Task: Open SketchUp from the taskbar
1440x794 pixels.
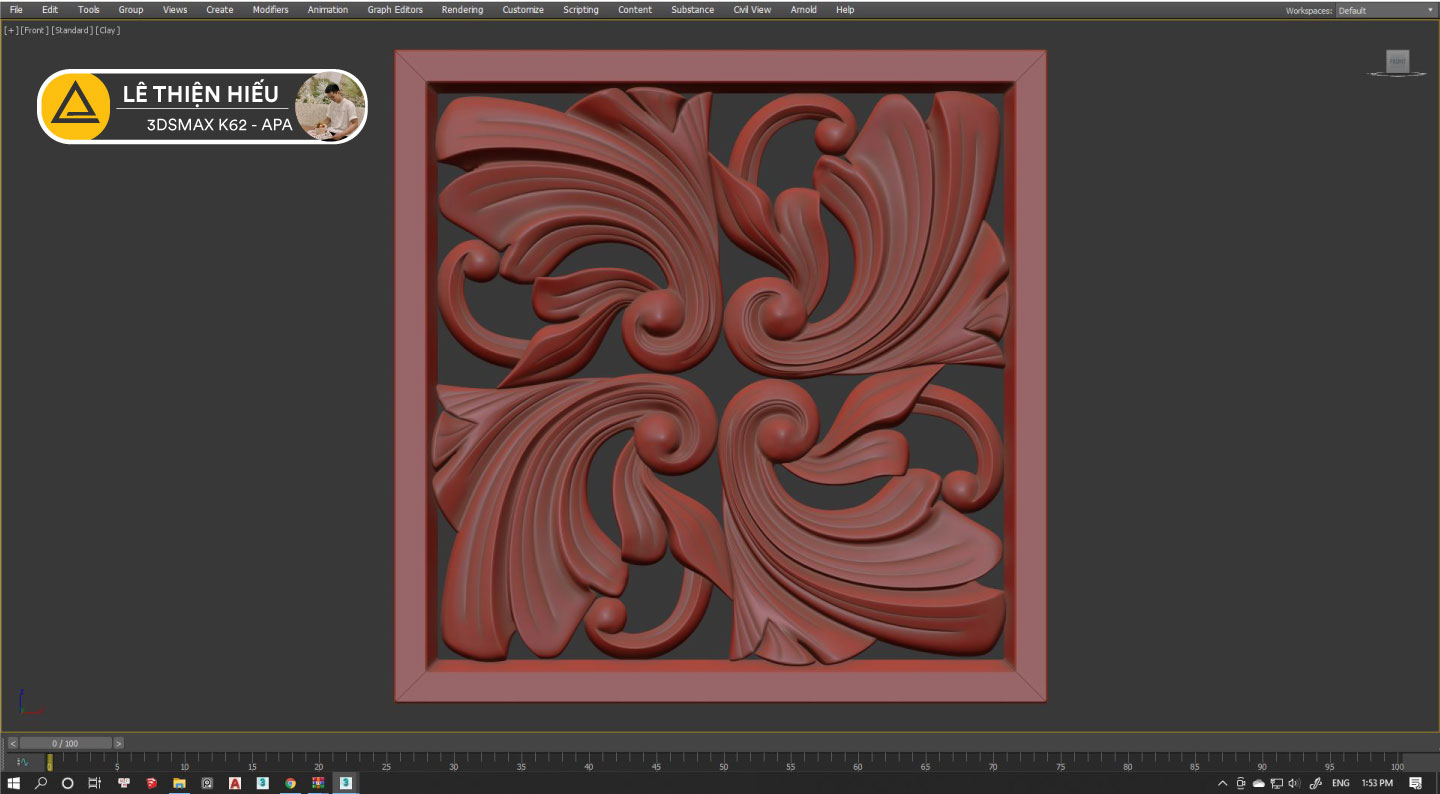Action: tap(152, 783)
